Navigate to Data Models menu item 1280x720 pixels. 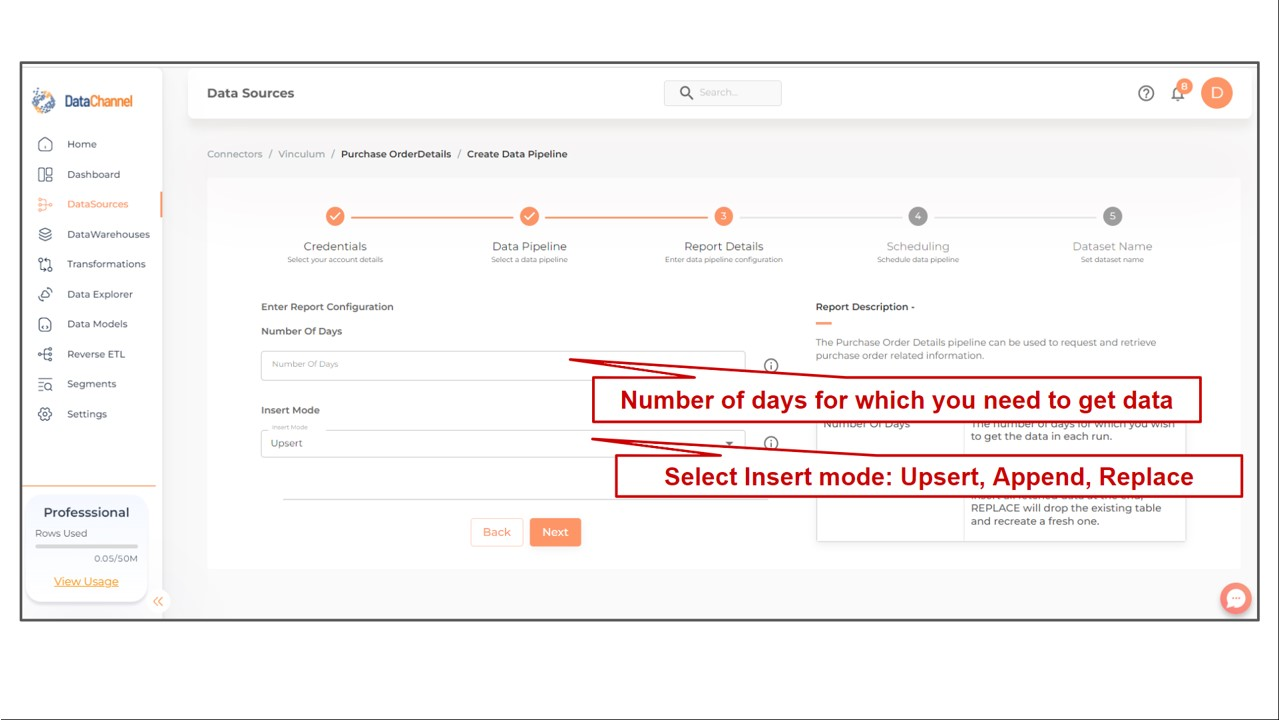point(97,324)
